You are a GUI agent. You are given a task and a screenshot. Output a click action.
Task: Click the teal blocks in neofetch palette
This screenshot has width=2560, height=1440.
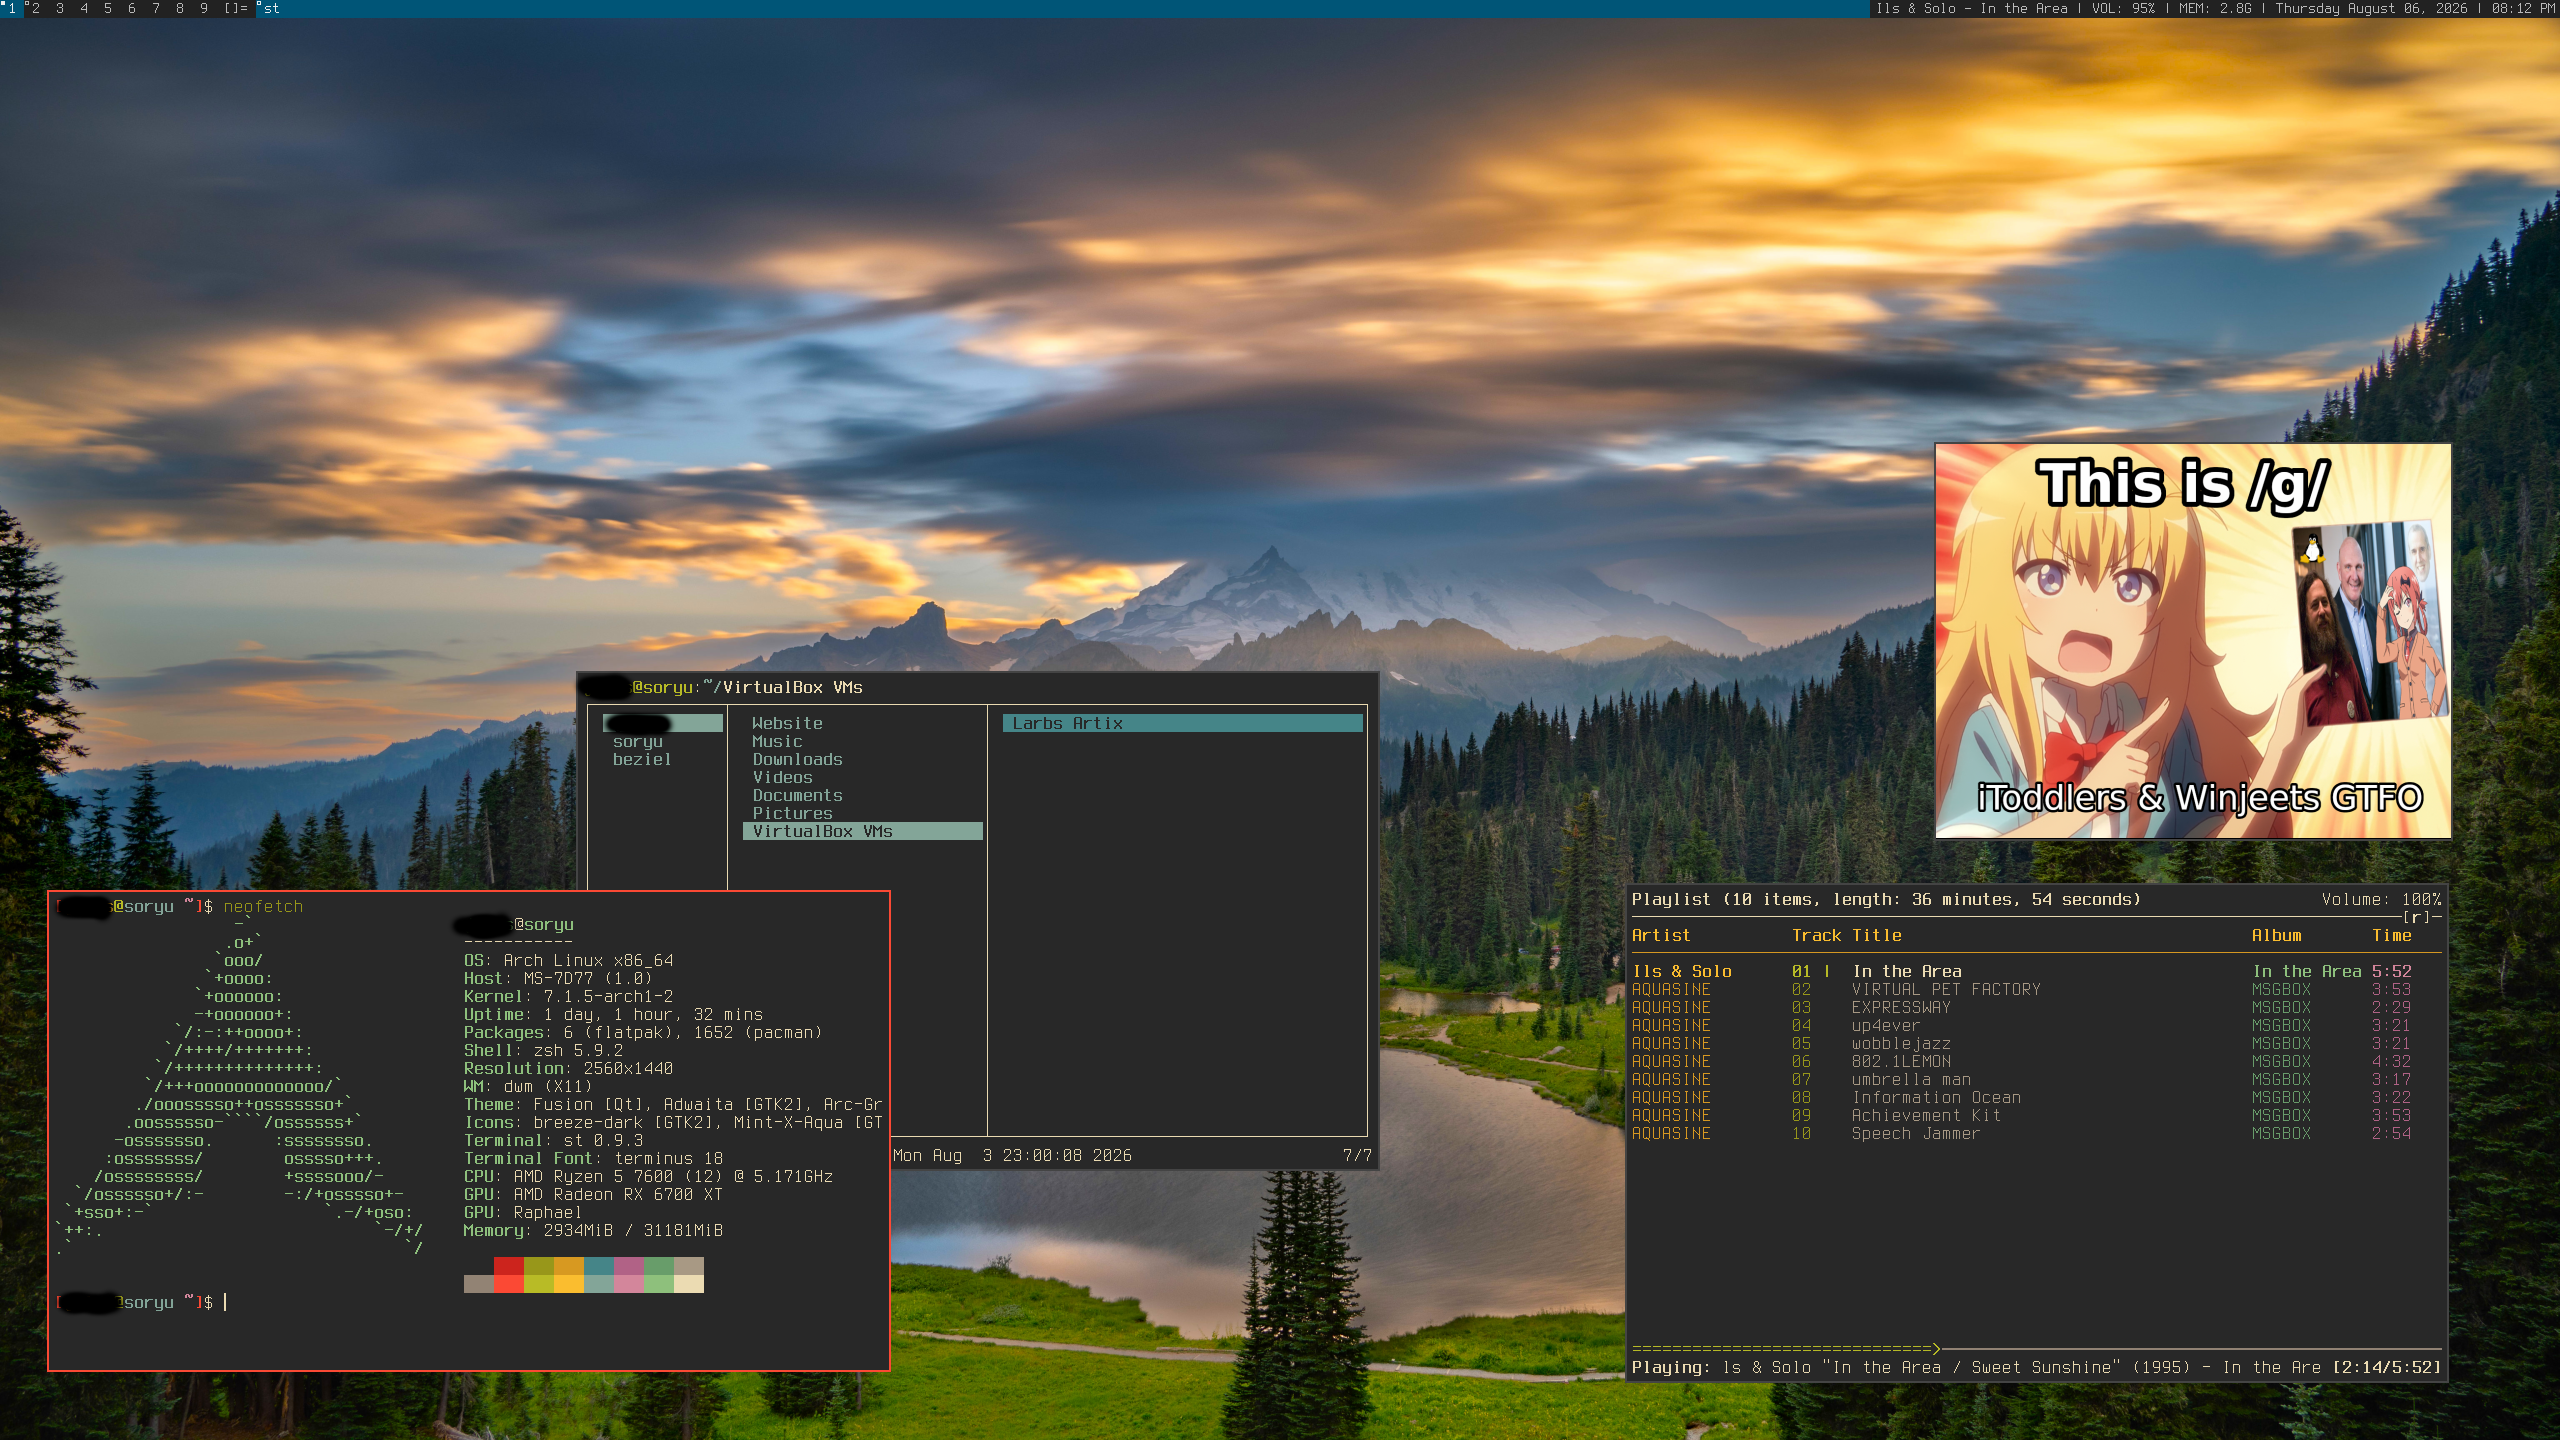(599, 1275)
